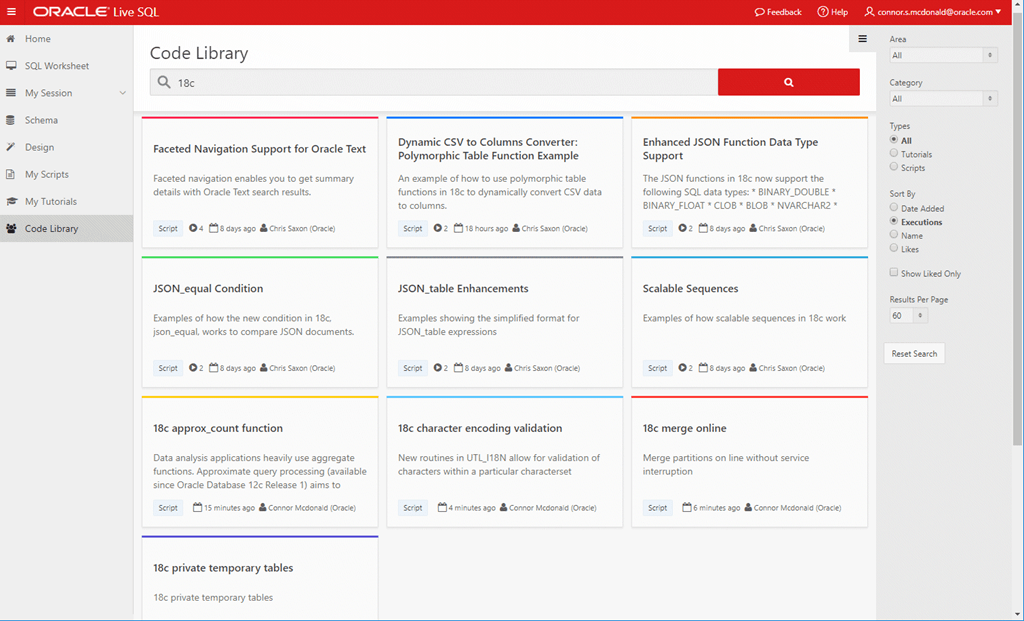This screenshot has height=621, width=1024.
Task: Click the Design pencil icon
Action: 10,147
